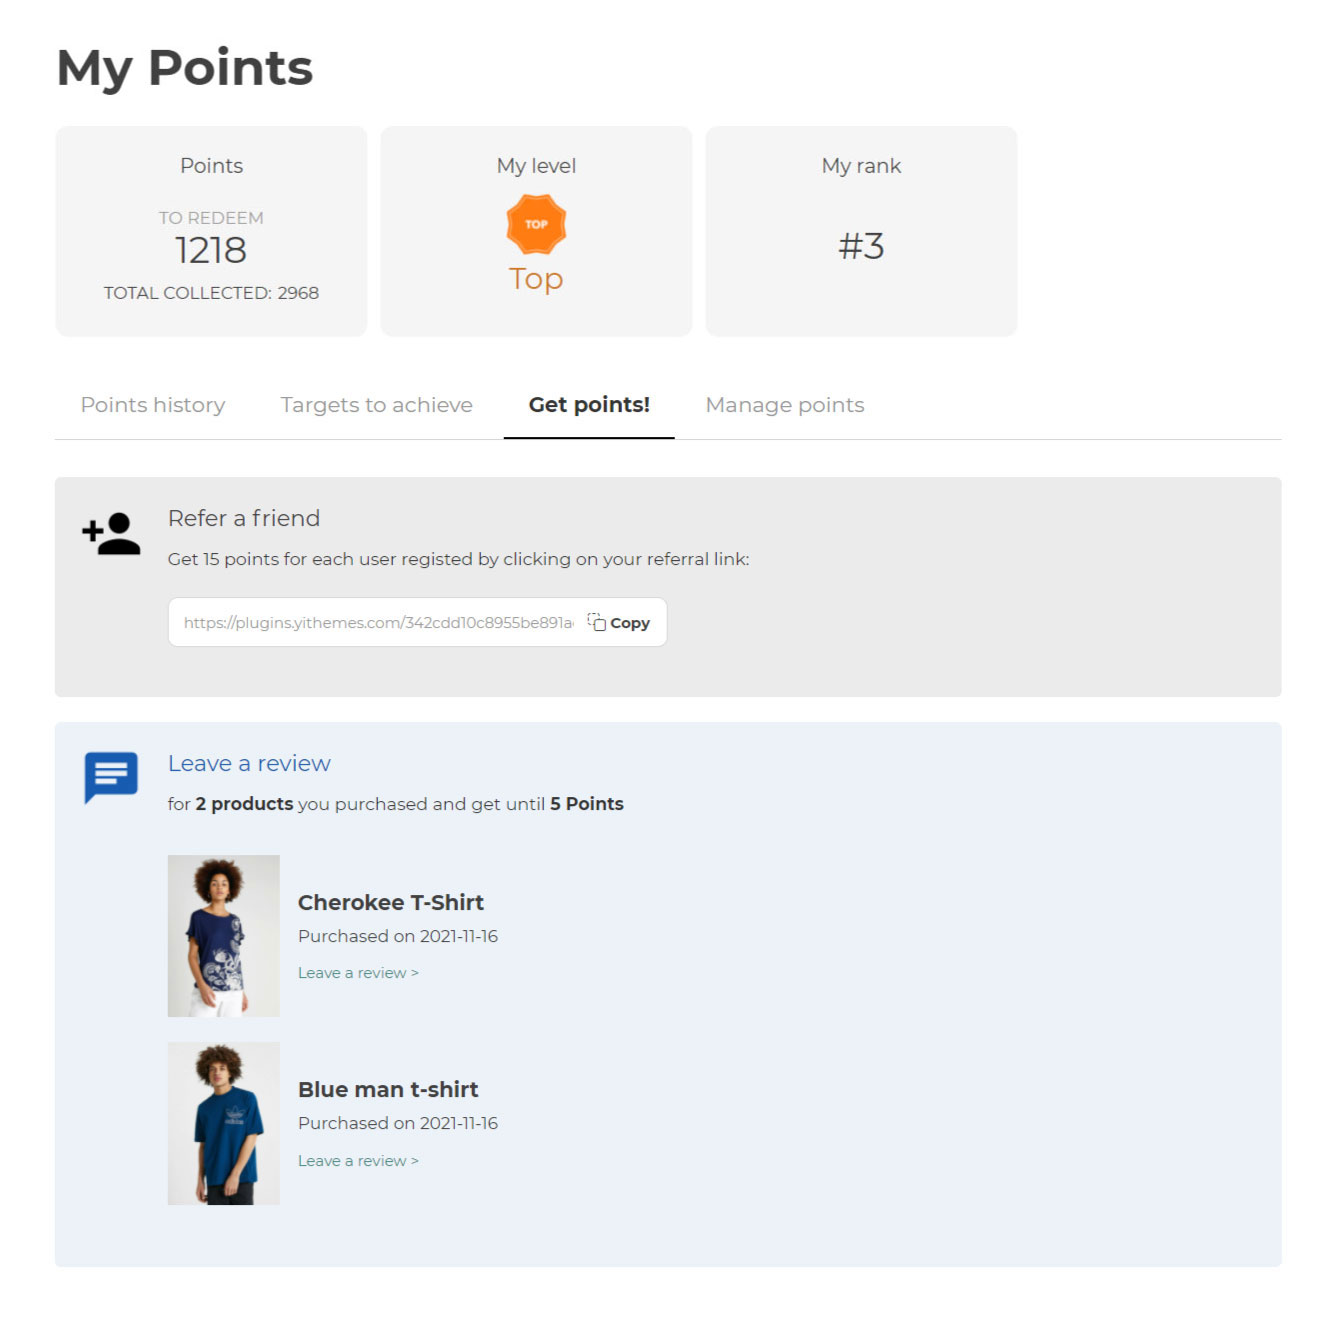This screenshot has width=1337, height=1319.
Task: Click the Cherokee T-Shirt product title
Action: coord(391,902)
